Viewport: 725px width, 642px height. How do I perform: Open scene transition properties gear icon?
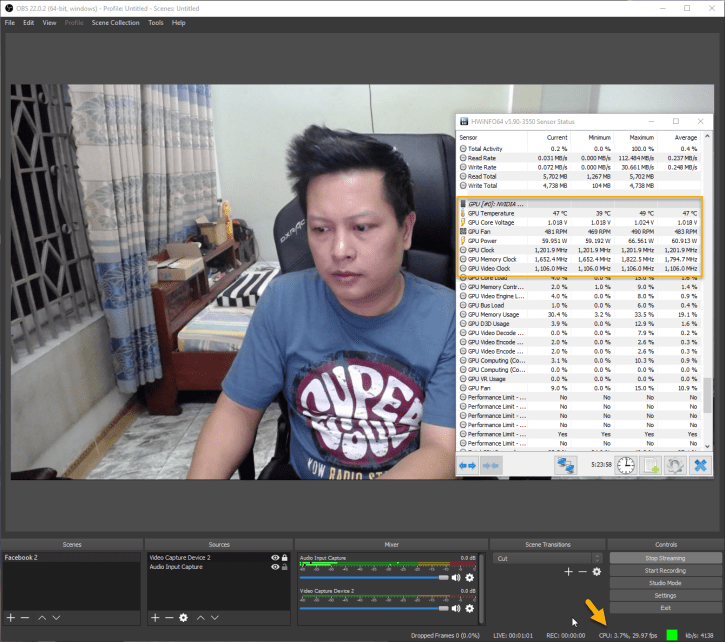tap(597, 571)
